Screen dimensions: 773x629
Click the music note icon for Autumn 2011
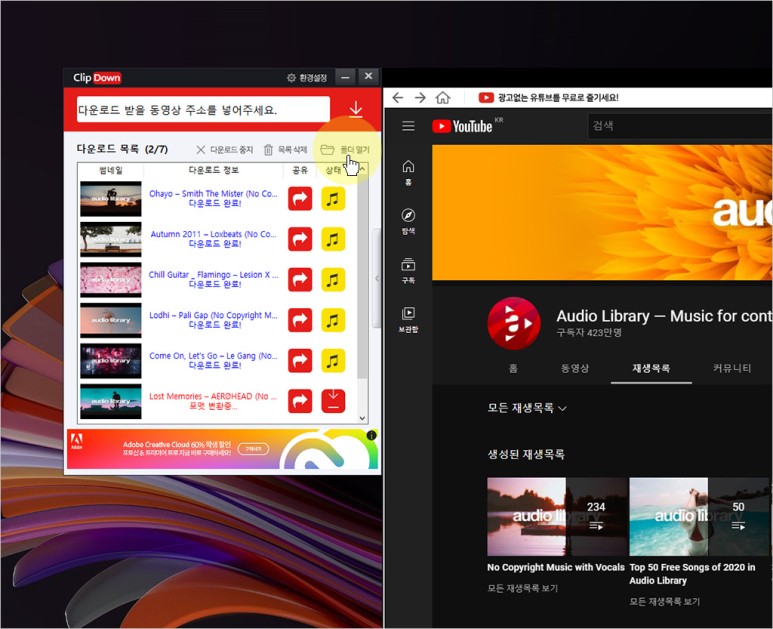click(x=333, y=239)
